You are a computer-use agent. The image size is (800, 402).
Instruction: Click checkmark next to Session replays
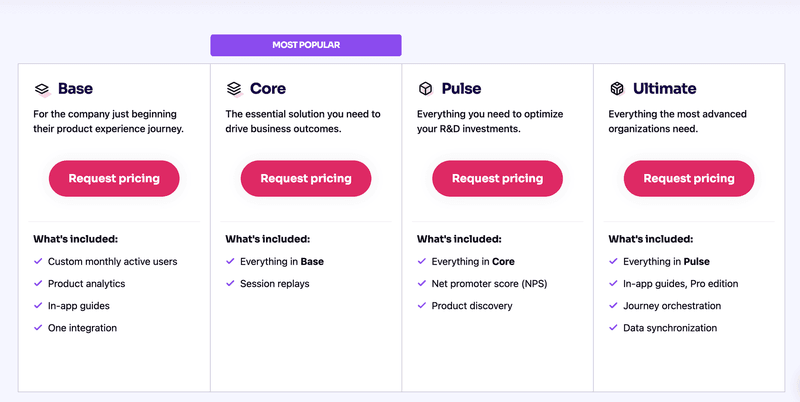229,284
